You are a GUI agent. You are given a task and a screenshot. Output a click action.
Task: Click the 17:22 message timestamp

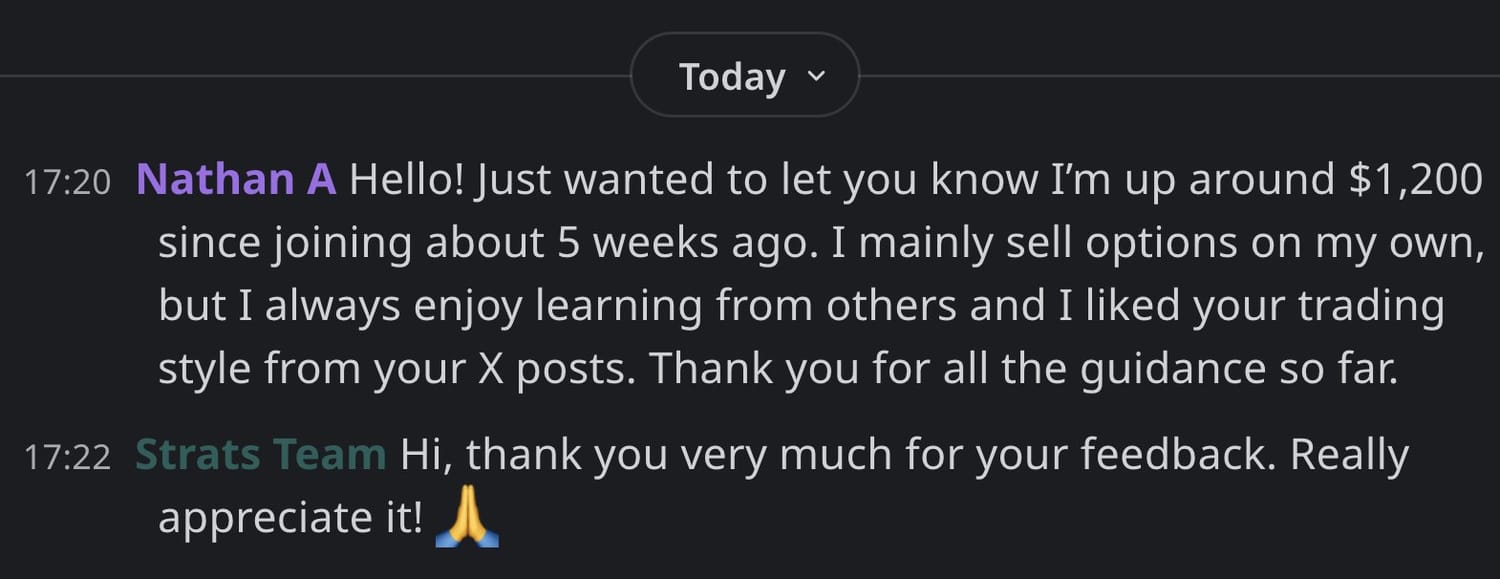click(67, 458)
